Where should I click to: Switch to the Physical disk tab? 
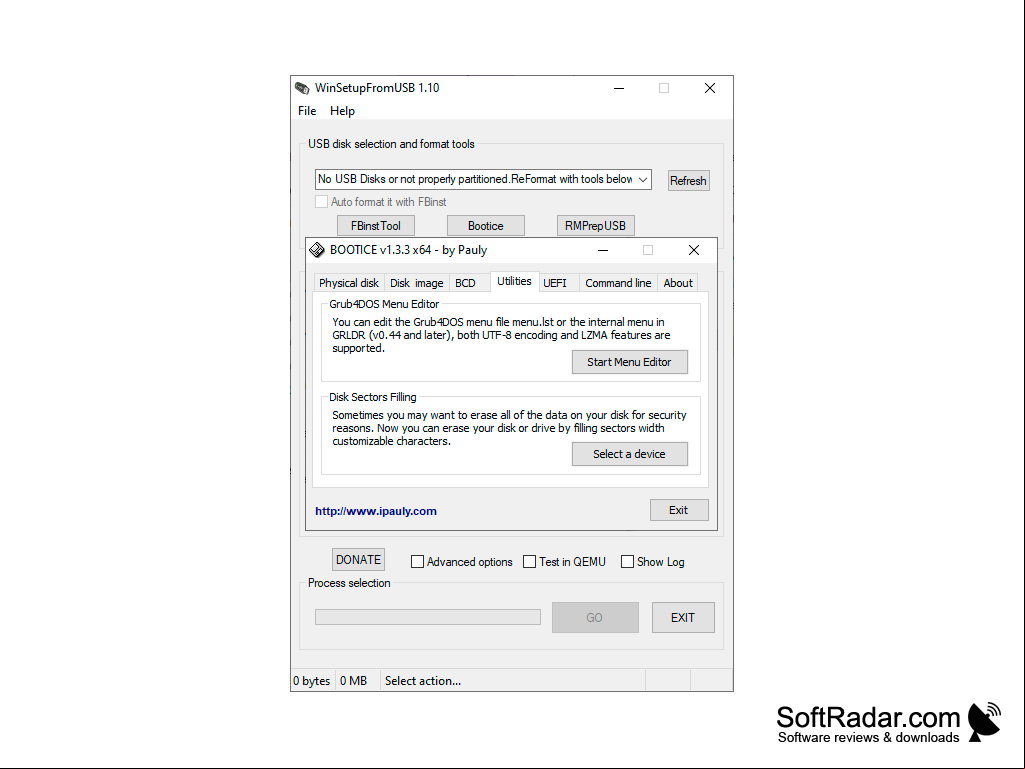[348, 282]
